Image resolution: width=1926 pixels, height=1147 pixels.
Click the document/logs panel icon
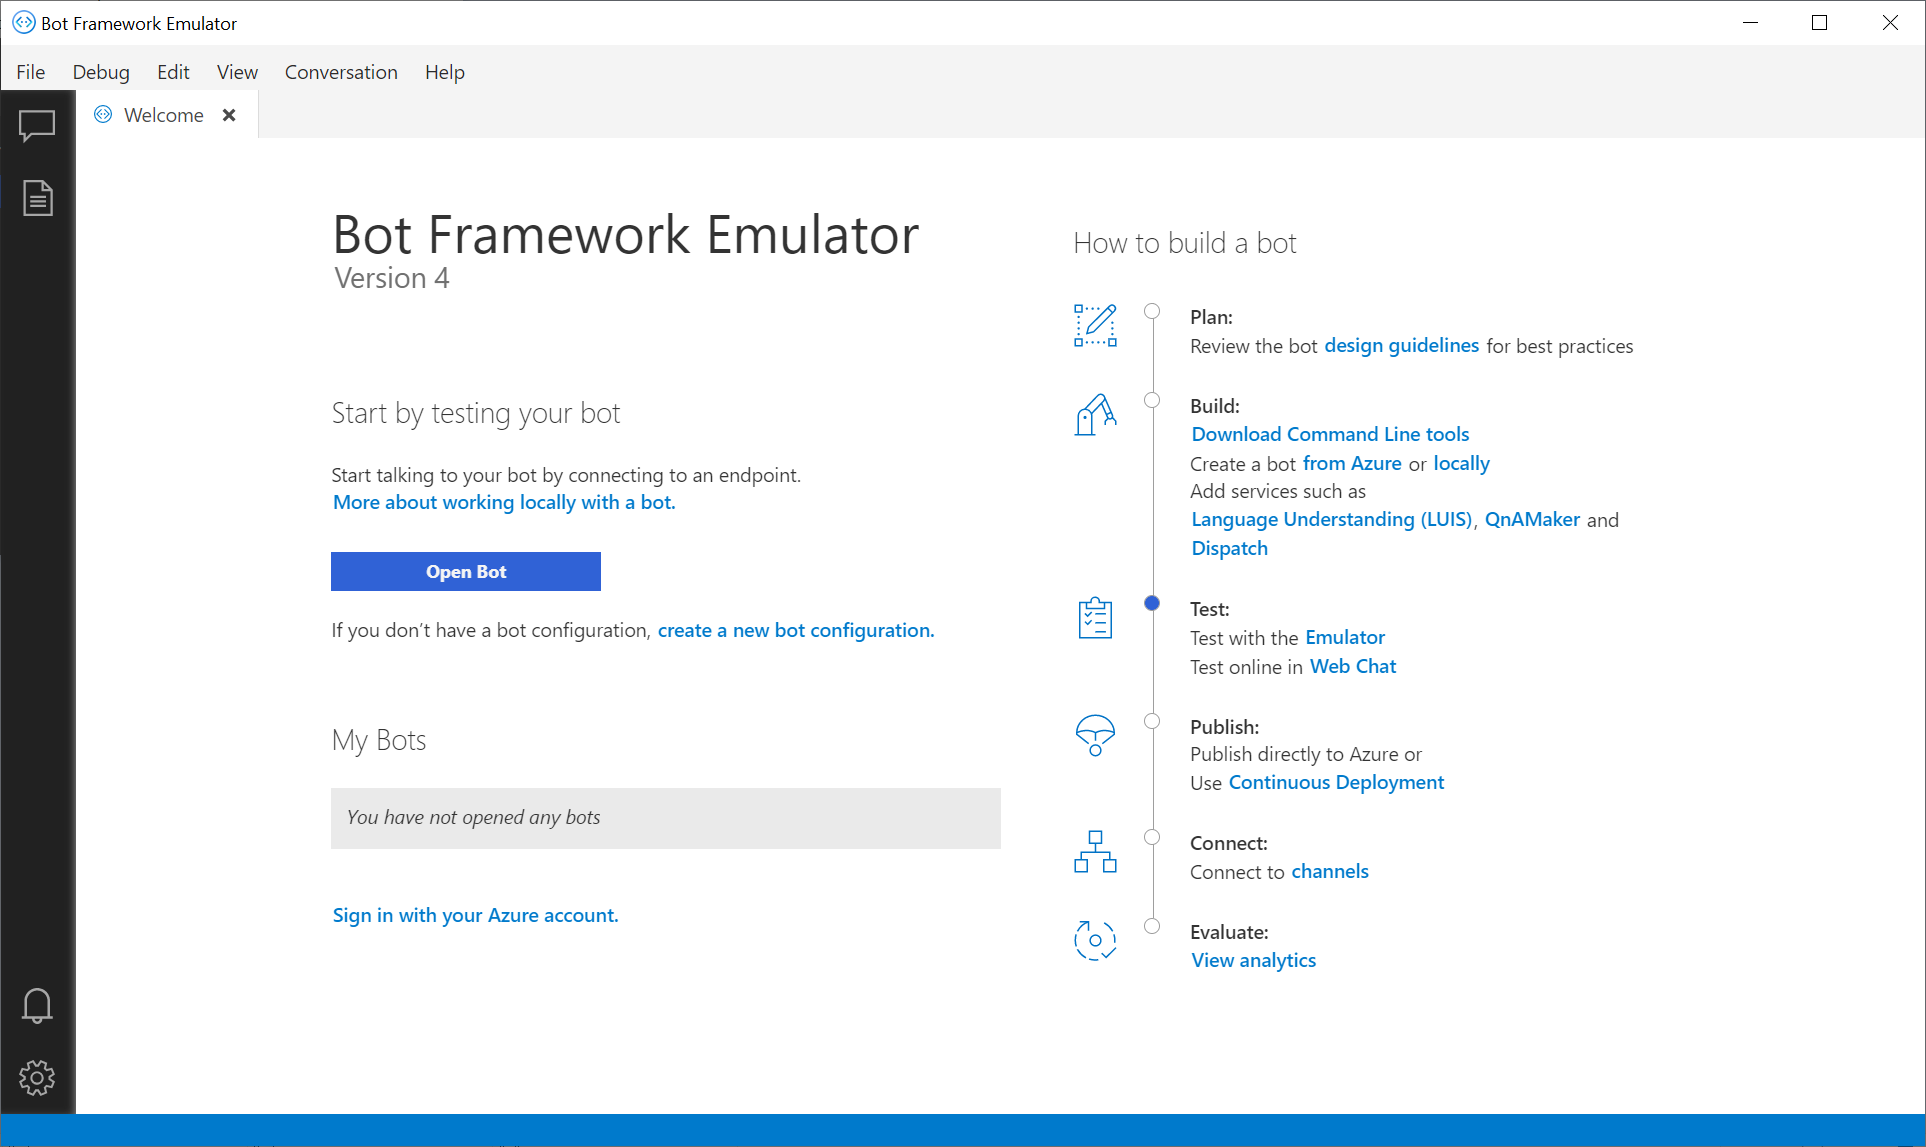pyautogui.click(x=37, y=198)
